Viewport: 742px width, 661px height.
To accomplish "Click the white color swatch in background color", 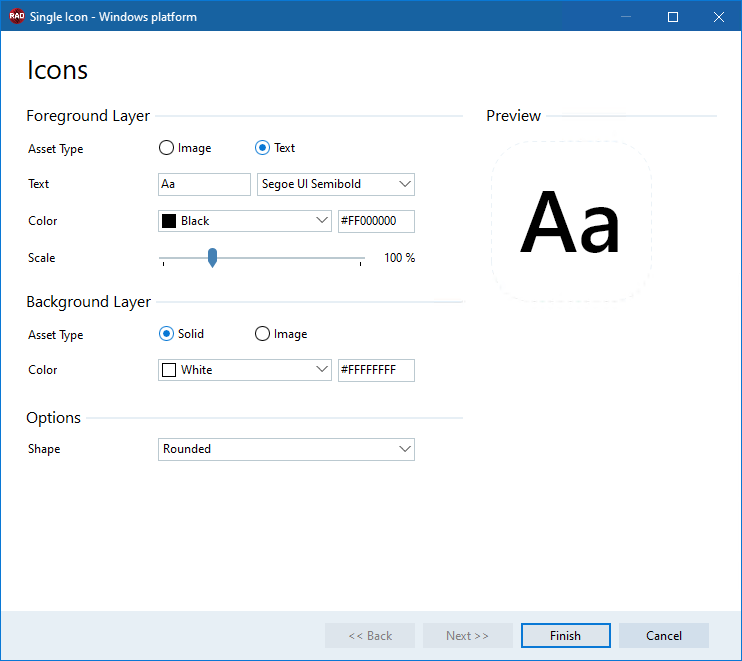I will [x=169, y=370].
